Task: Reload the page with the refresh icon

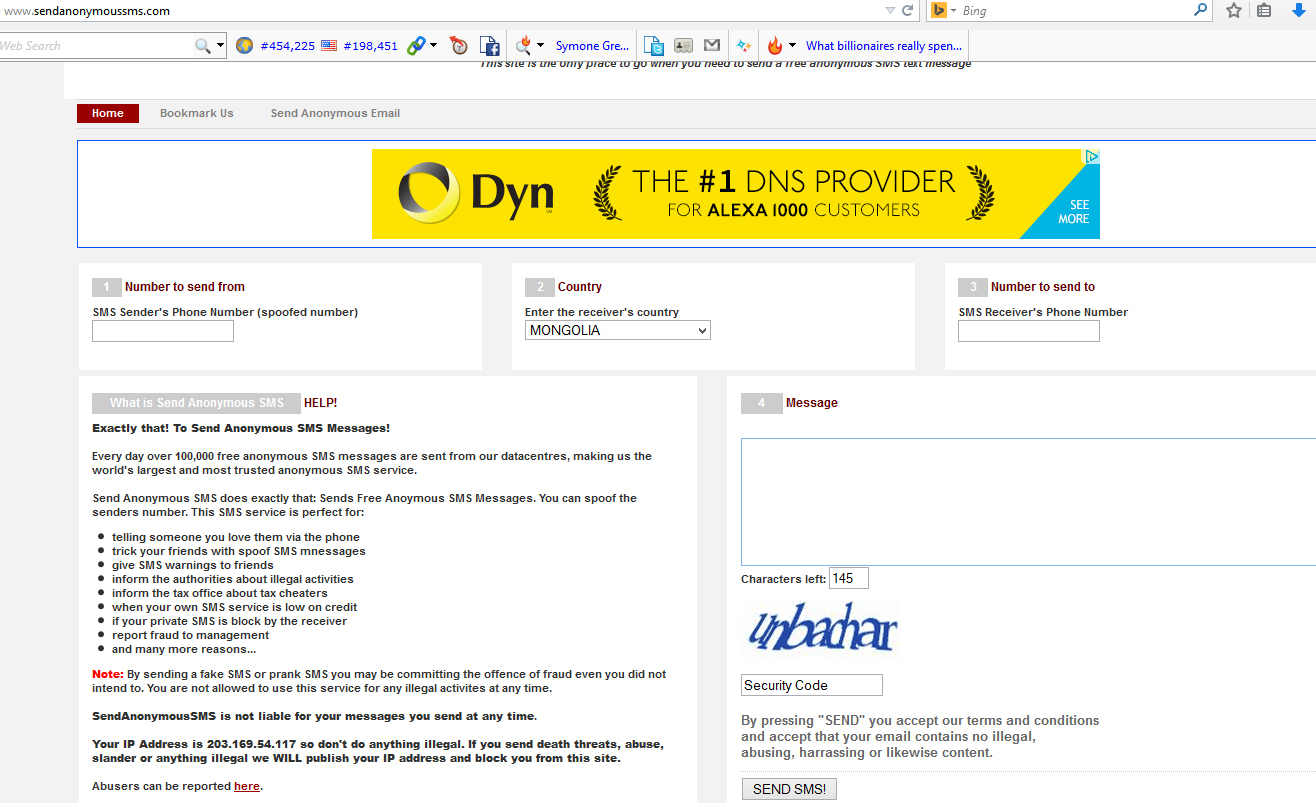Action: (x=908, y=10)
